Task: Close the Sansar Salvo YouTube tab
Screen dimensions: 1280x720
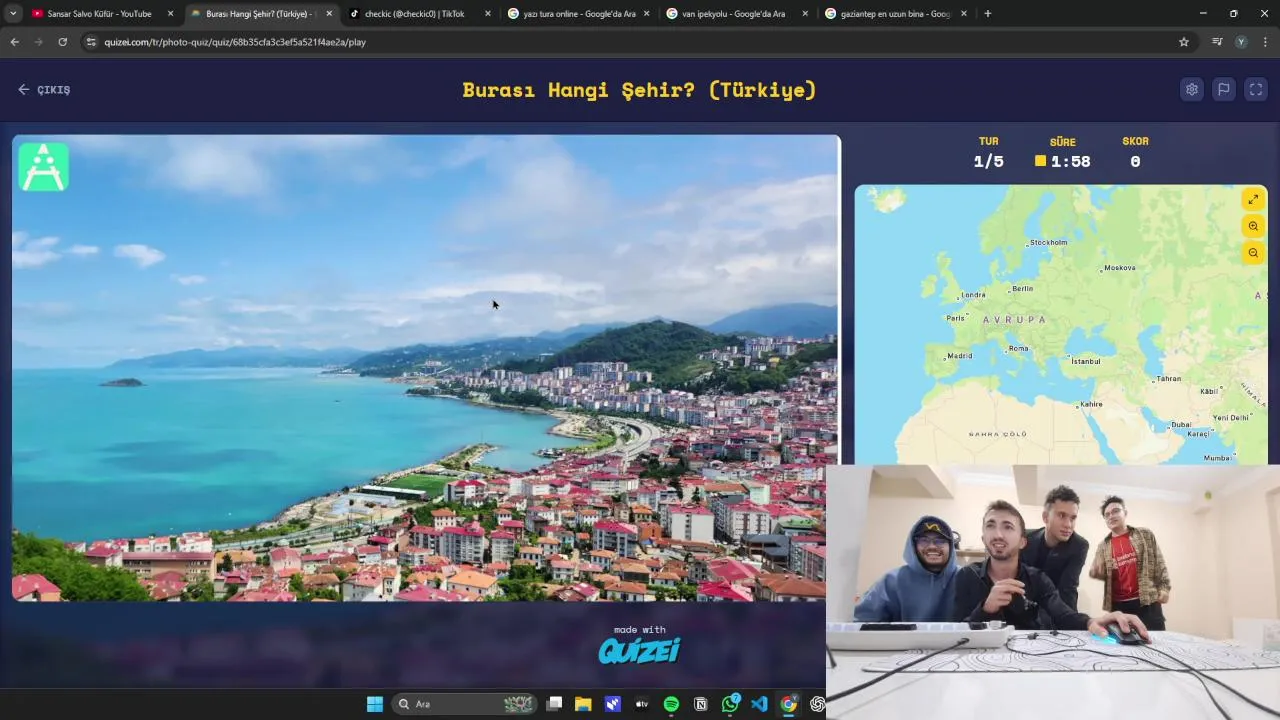Action: pos(170,14)
